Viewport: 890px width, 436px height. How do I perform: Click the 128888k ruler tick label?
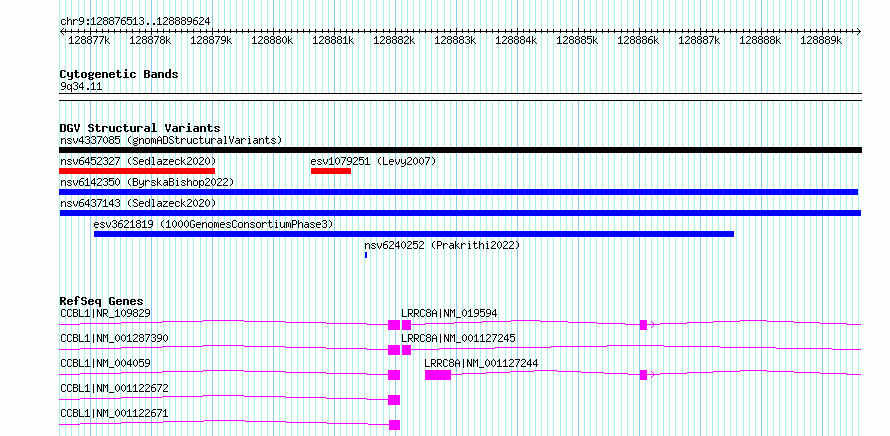tap(761, 41)
